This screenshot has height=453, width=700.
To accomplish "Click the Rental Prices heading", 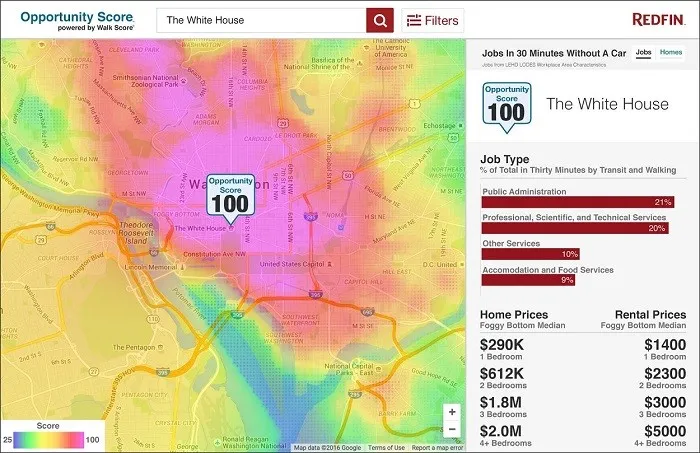I will tap(650, 315).
